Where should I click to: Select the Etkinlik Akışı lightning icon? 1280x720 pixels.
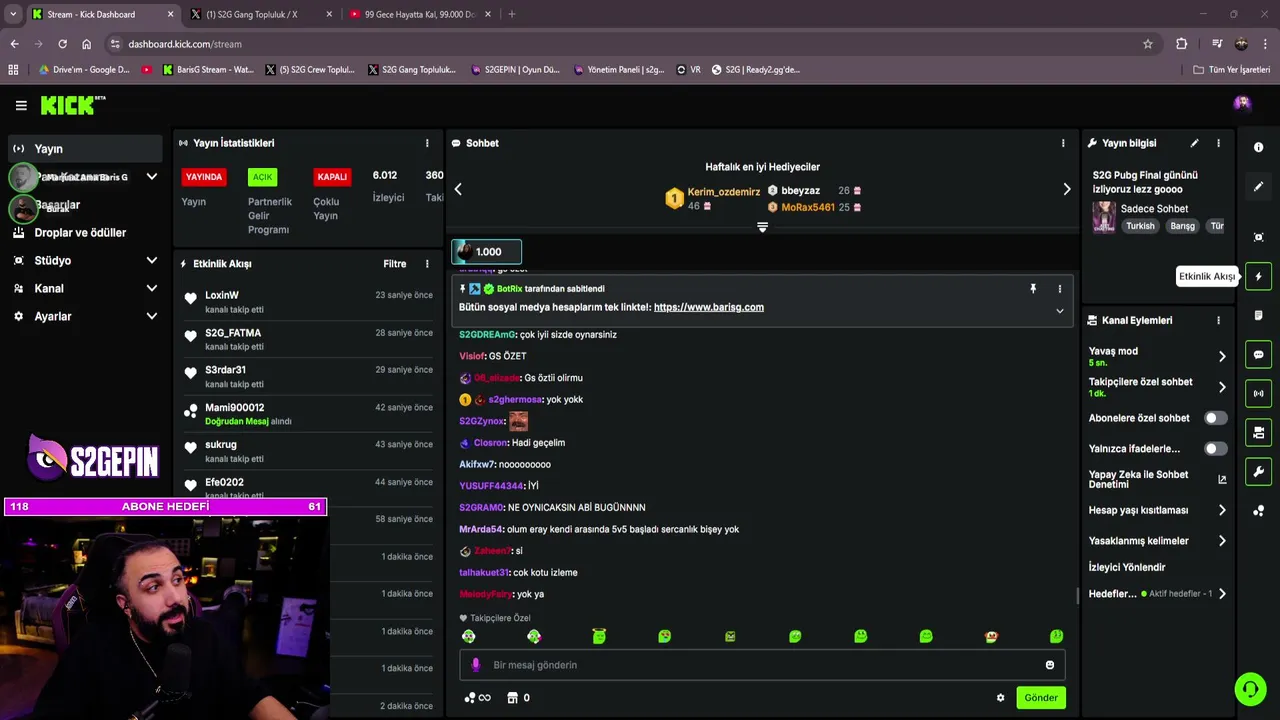coord(1258,276)
